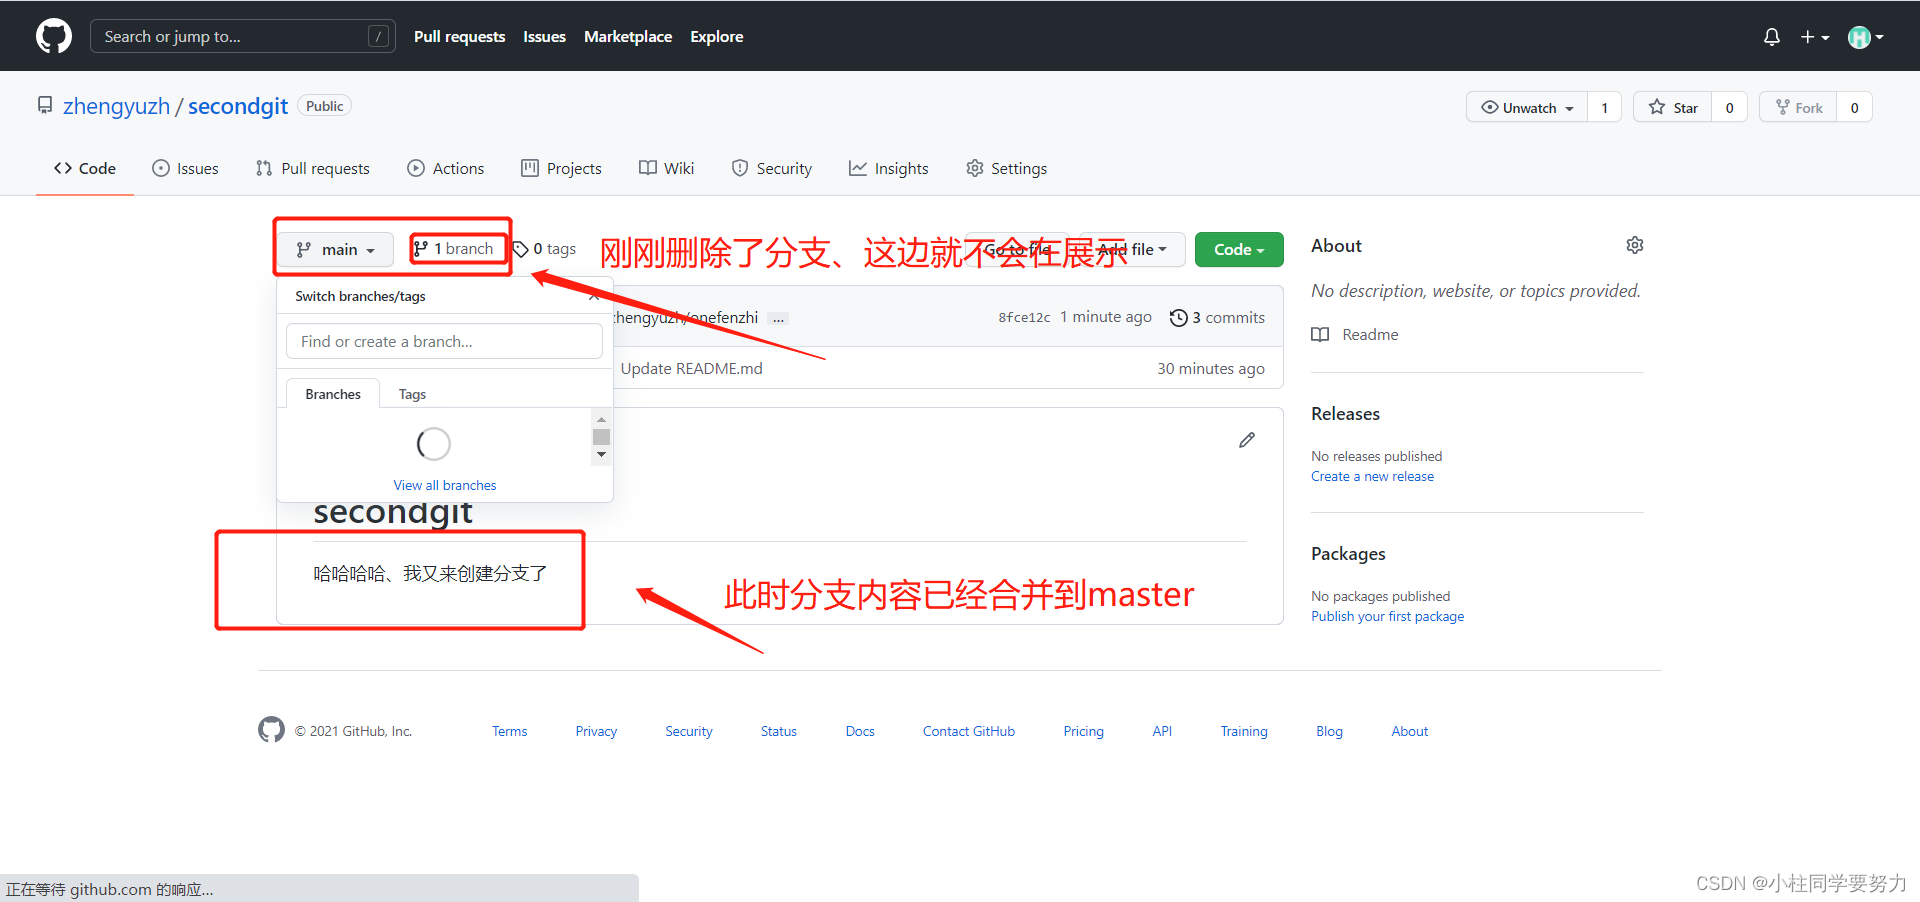The width and height of the screenshot is (1920, 902).
Task: Open the footer Pricing link
Action: coord(1083,731)
